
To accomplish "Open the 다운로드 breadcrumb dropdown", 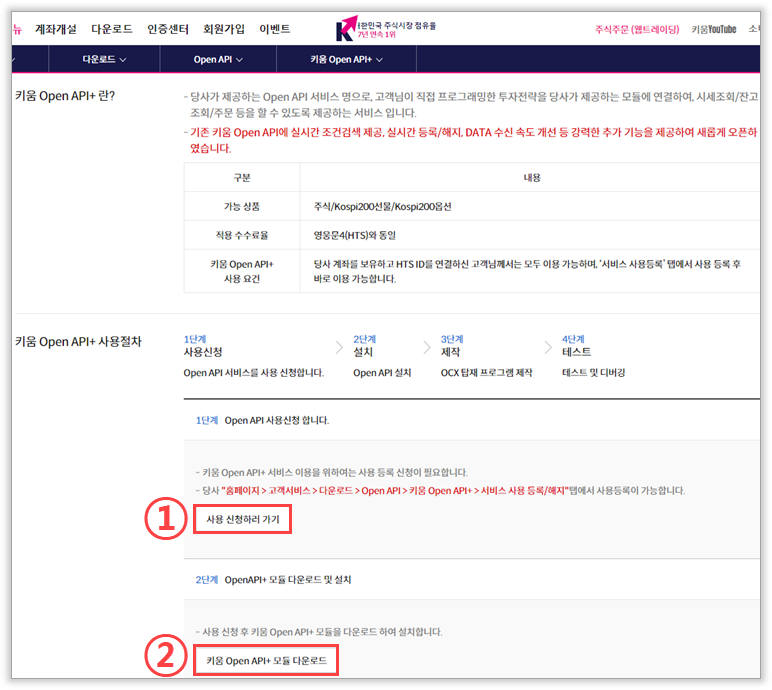I will pos(105,60).
